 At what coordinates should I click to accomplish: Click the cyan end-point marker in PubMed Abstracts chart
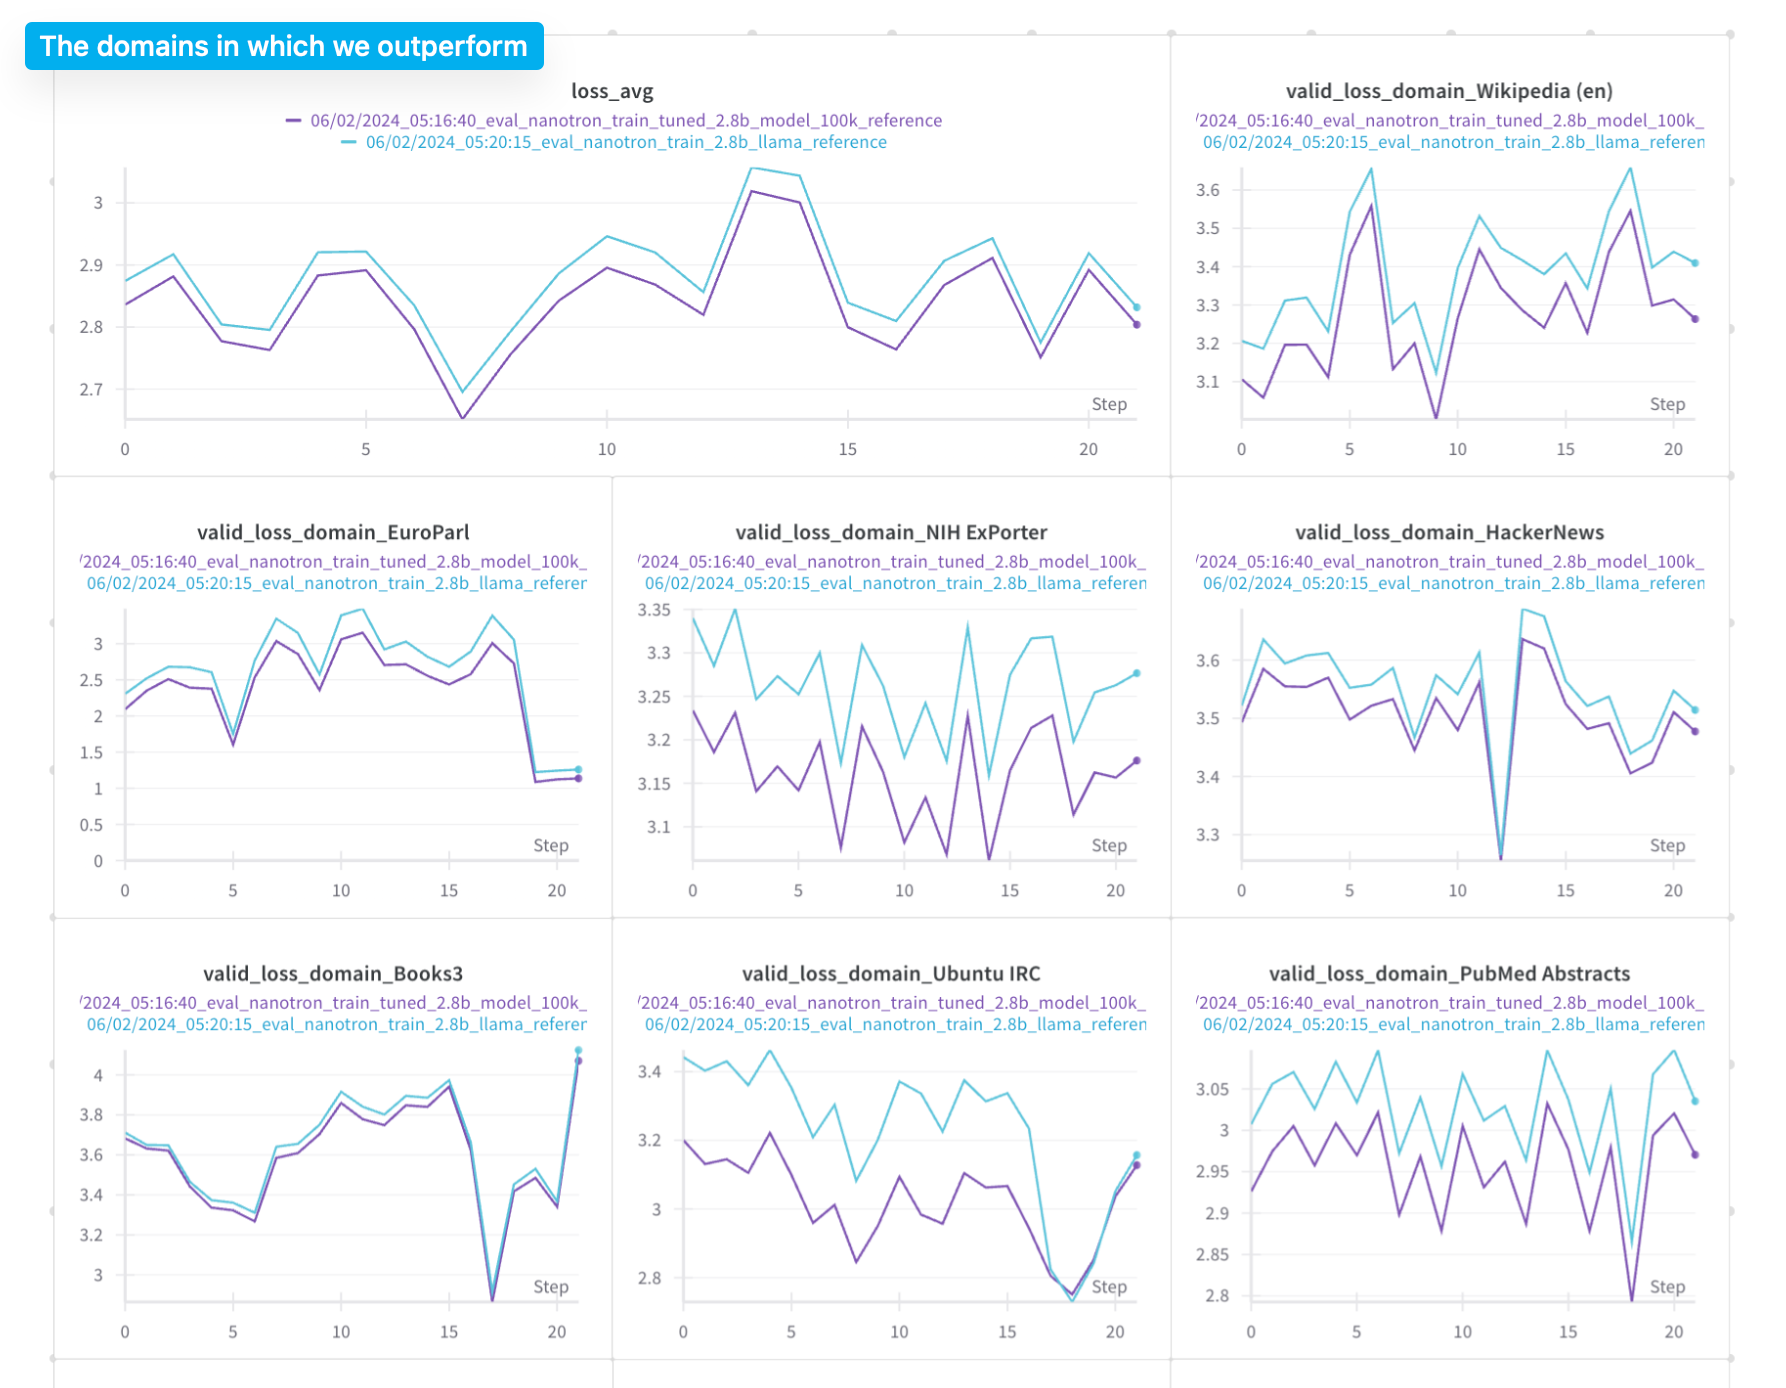(1696, 1101)
